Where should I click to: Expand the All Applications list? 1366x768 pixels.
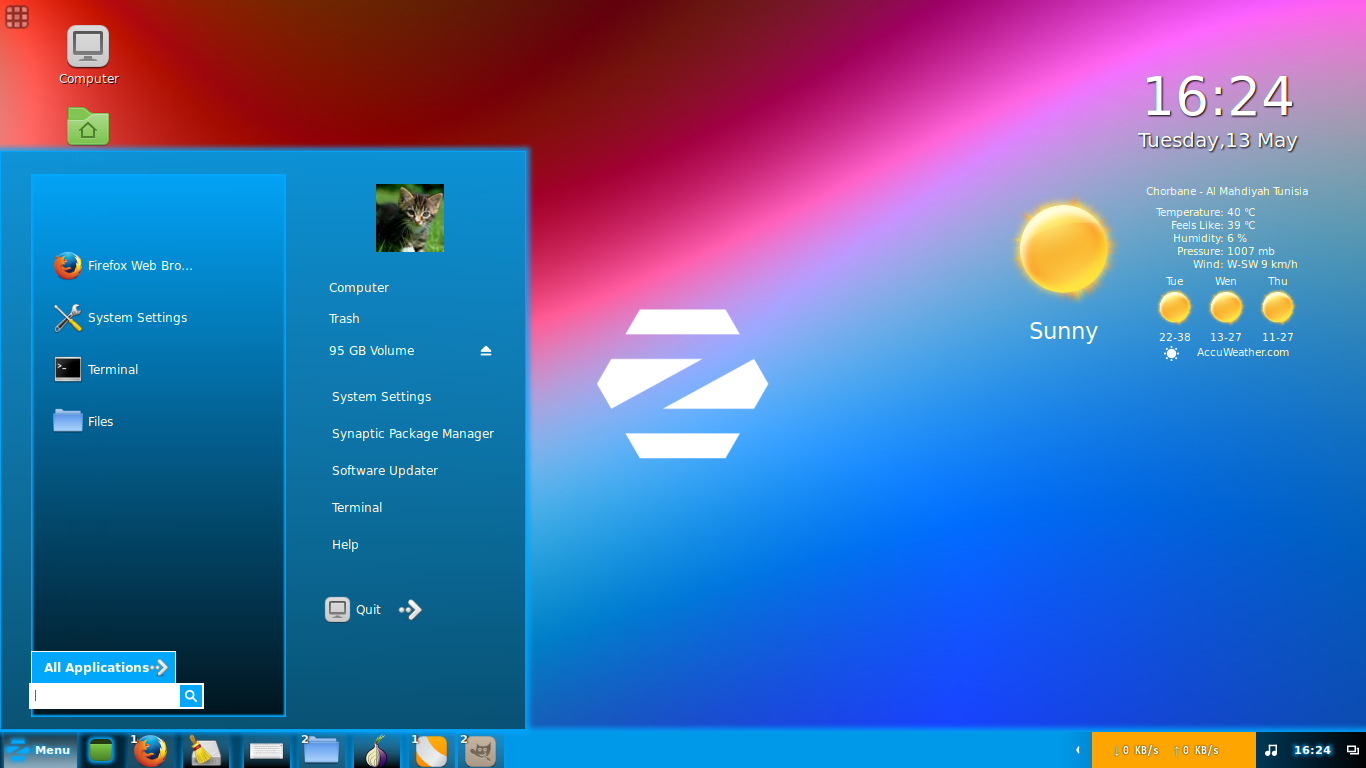(x=104, y=667)
